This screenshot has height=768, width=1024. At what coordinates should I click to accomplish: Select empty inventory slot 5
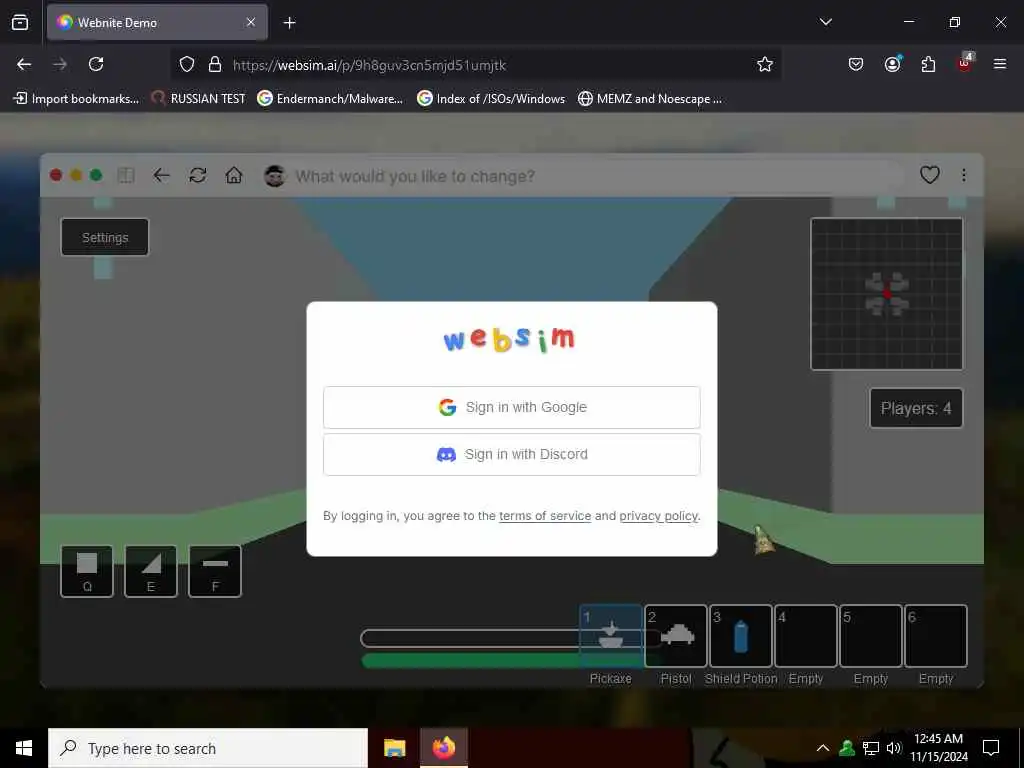(x=871, y=636)
